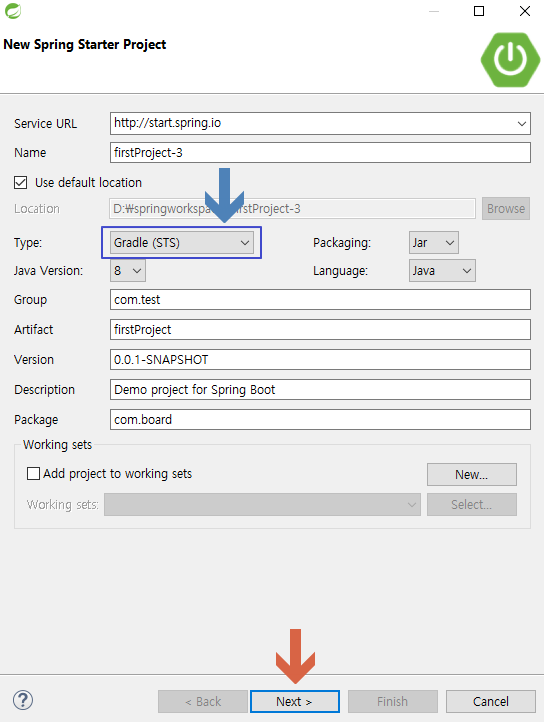Viewport: 544px width, 722px height.
Task: Open the Service URL dropdown
Action: point(521,123)
